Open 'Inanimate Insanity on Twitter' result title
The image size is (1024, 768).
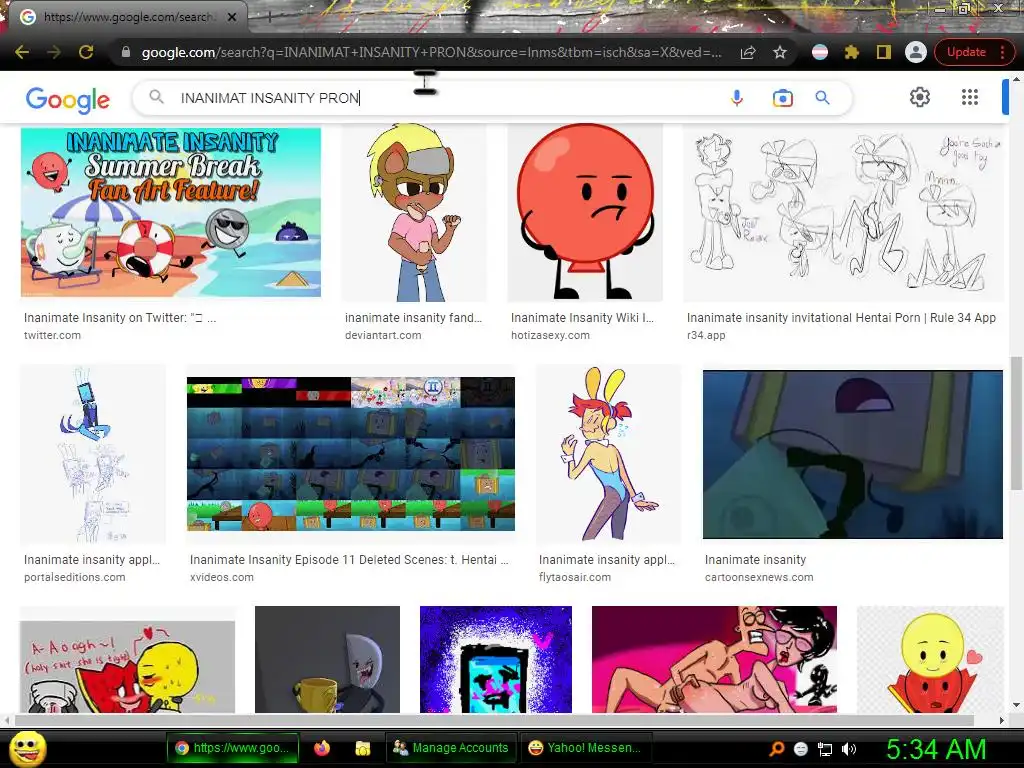point(120,318)
